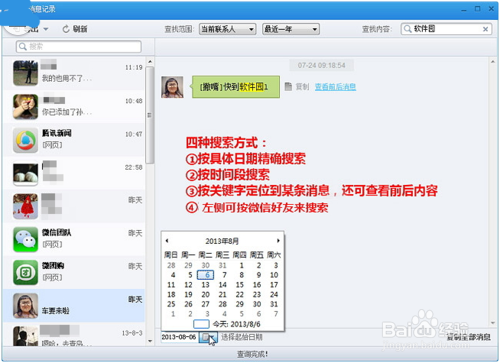Select August 6 in the calendar
The image size is (499, 363).
click(206, 275)
